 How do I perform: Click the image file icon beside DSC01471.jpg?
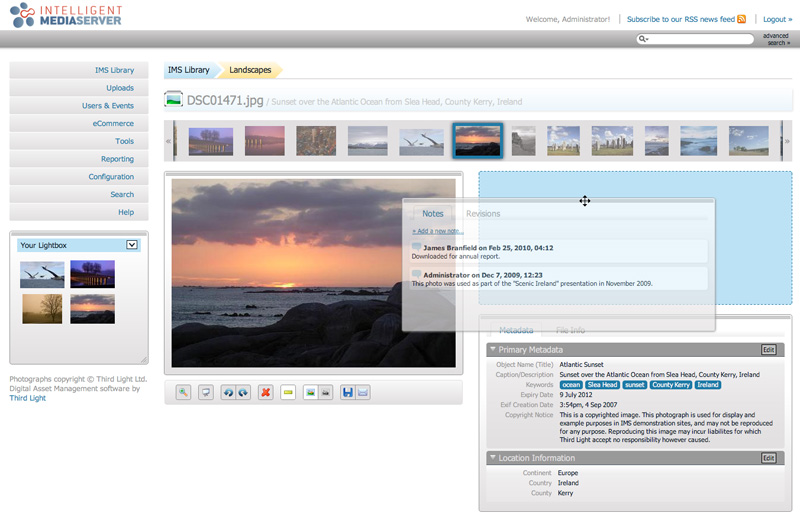(x=173, y=99)
